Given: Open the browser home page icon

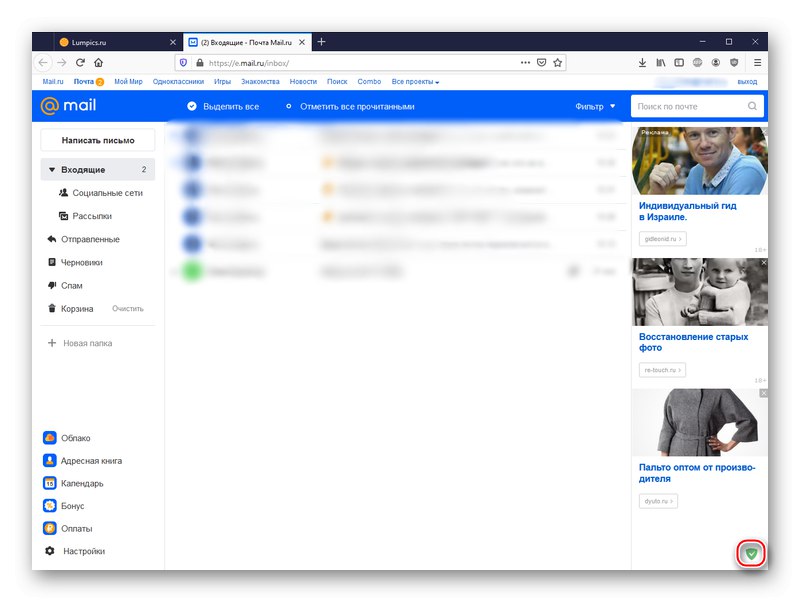Looking at the screenshot, I should click(x=98, y=63).
